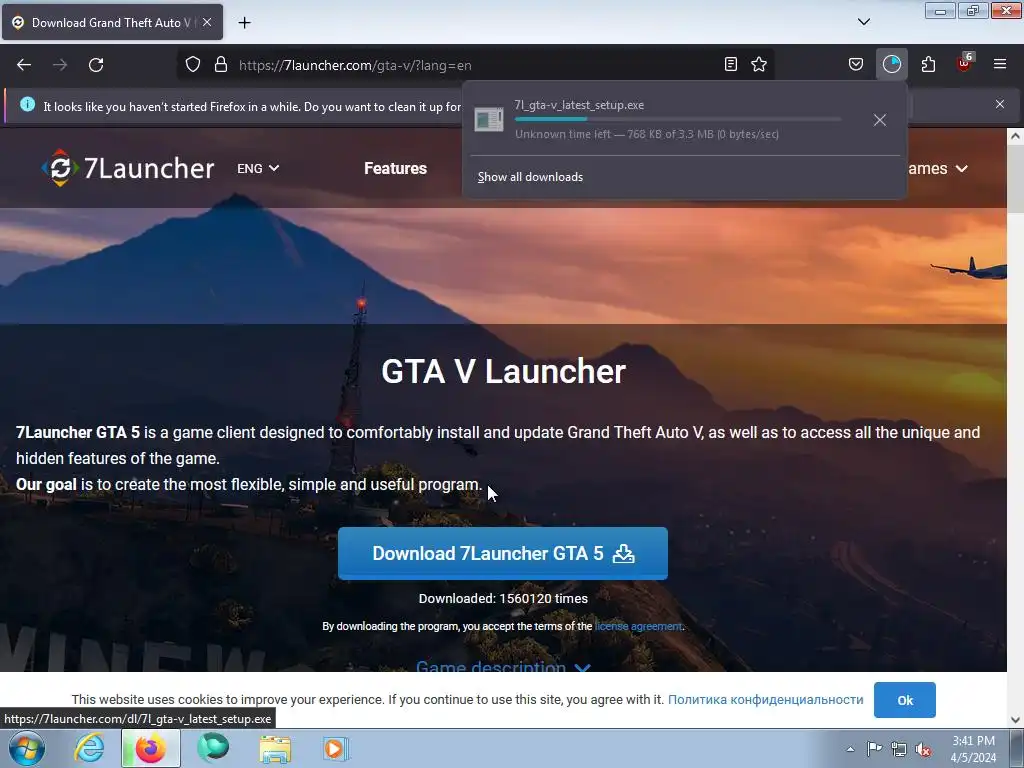Open the clock showing 3:41 PM
Image resolution: width=1024 pixels, height=768 pixels.
973,749
